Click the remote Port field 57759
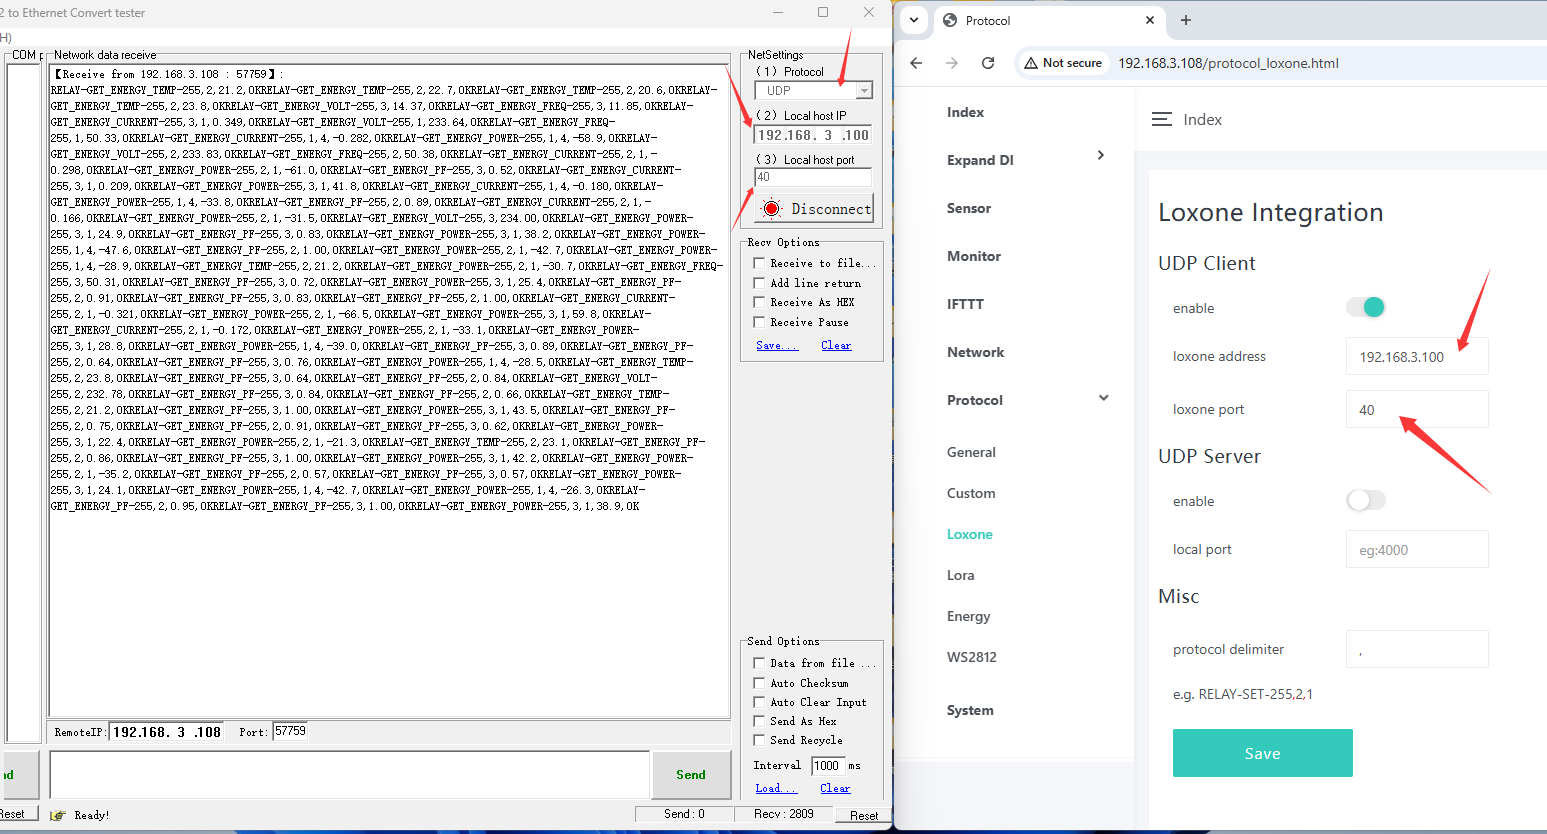The width and height of the screenshot is (1547, 834). (x=290, y=732)
